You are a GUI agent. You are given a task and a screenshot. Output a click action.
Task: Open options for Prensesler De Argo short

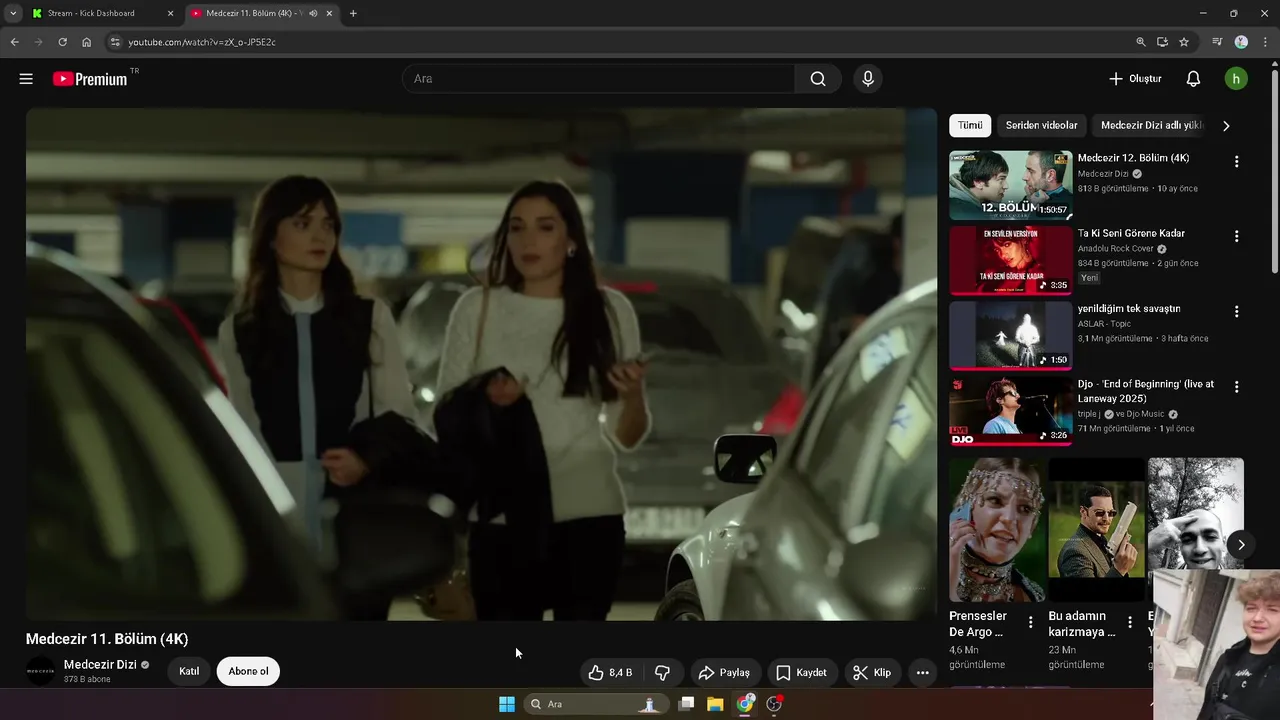[x=1031, y=622]
